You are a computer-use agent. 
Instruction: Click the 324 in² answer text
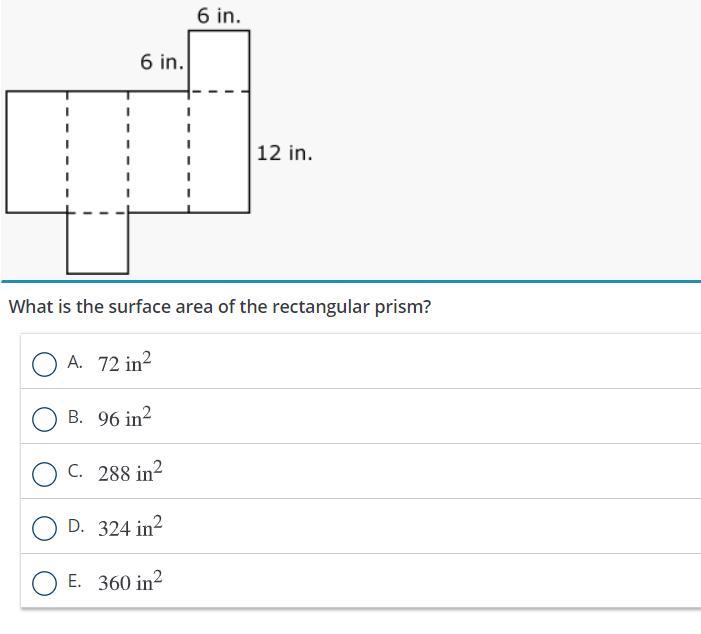point(130,527)
